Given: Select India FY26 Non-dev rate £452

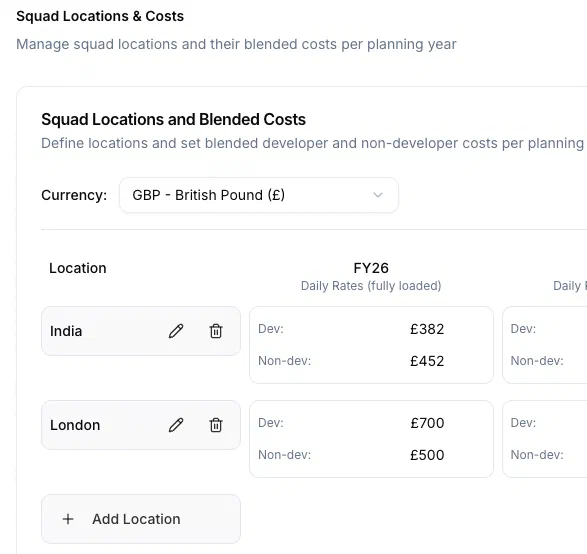Looking at the screenshot, I should click(427, 361).
